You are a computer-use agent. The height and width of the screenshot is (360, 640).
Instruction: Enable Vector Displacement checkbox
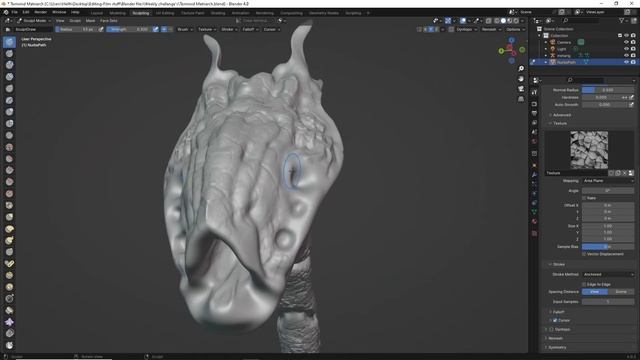(x=584, y=254)
